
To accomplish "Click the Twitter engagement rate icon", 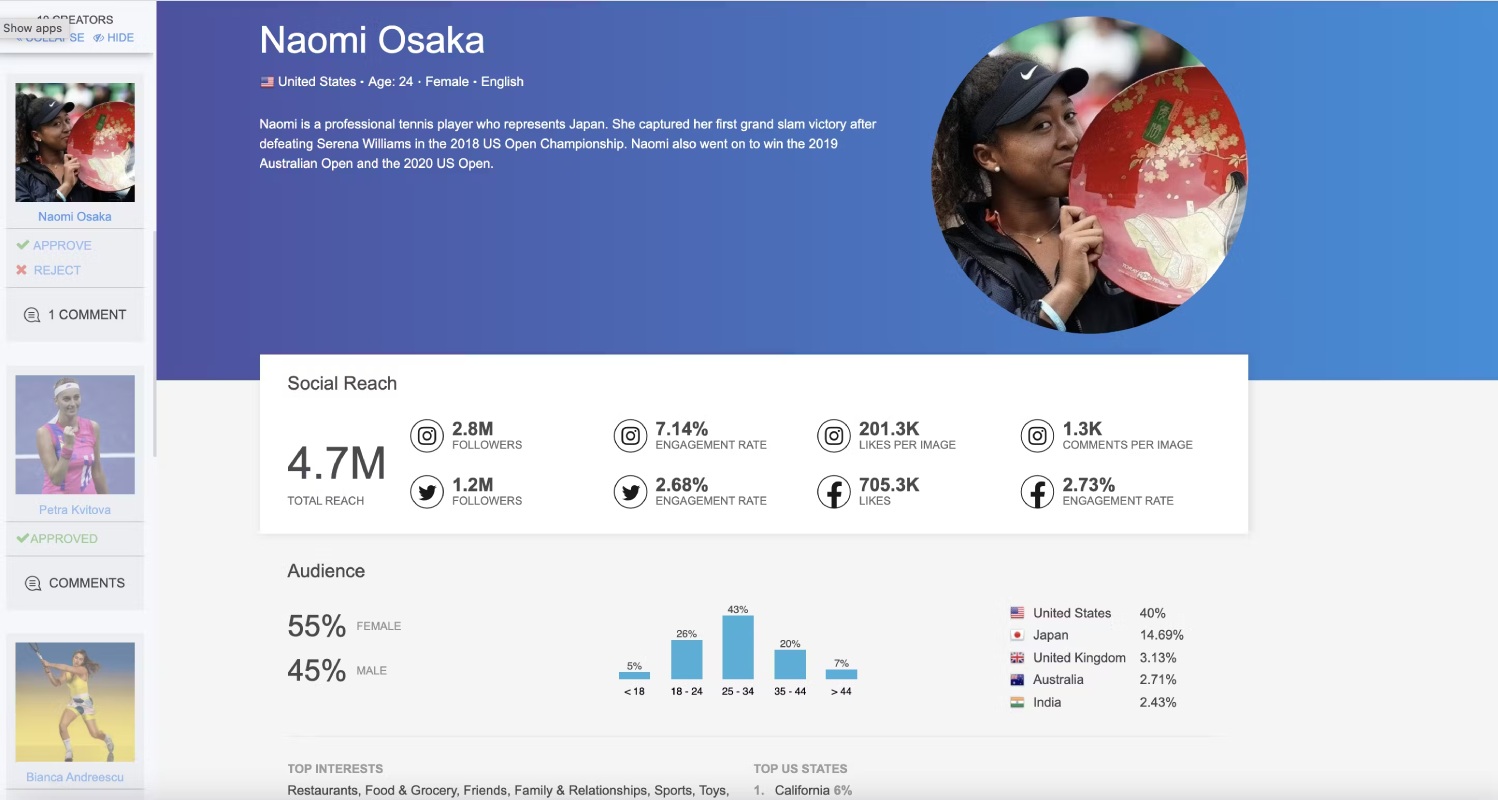I will tap(630, 492).
